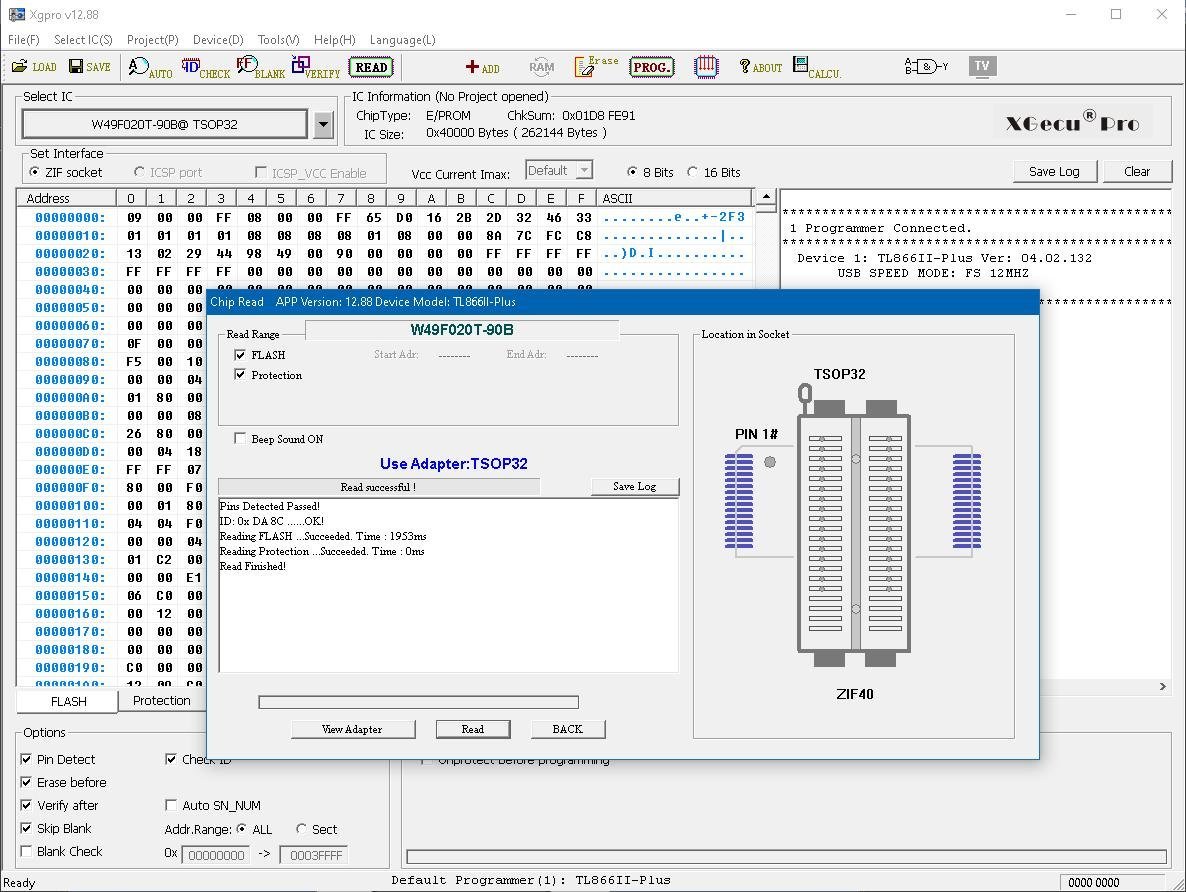The image size is (1186, 892).
Task: Open the Project(P) menu
Action: click(153, 39)
